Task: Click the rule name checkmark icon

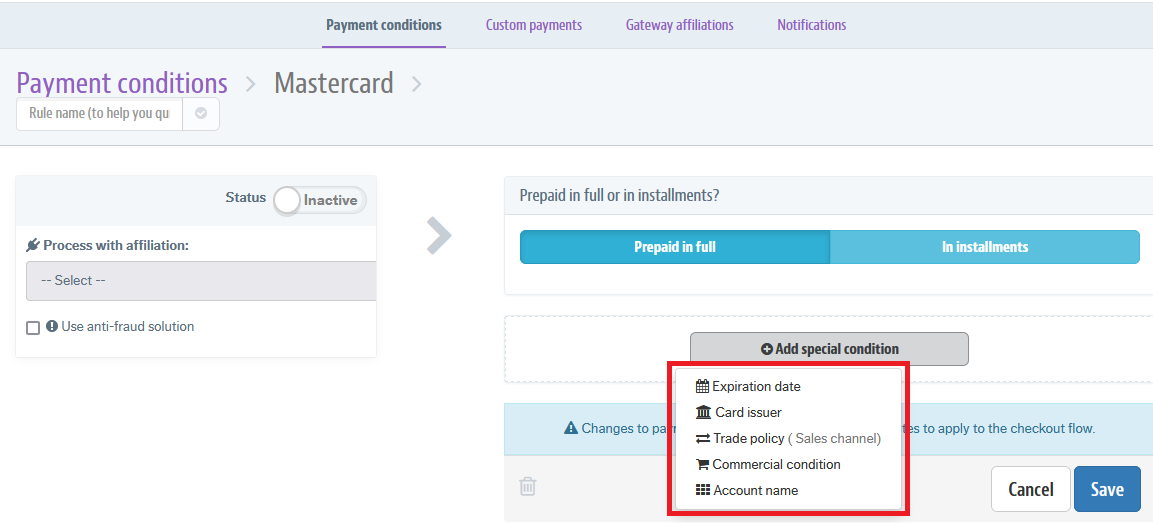Action: tap(201, 114)
